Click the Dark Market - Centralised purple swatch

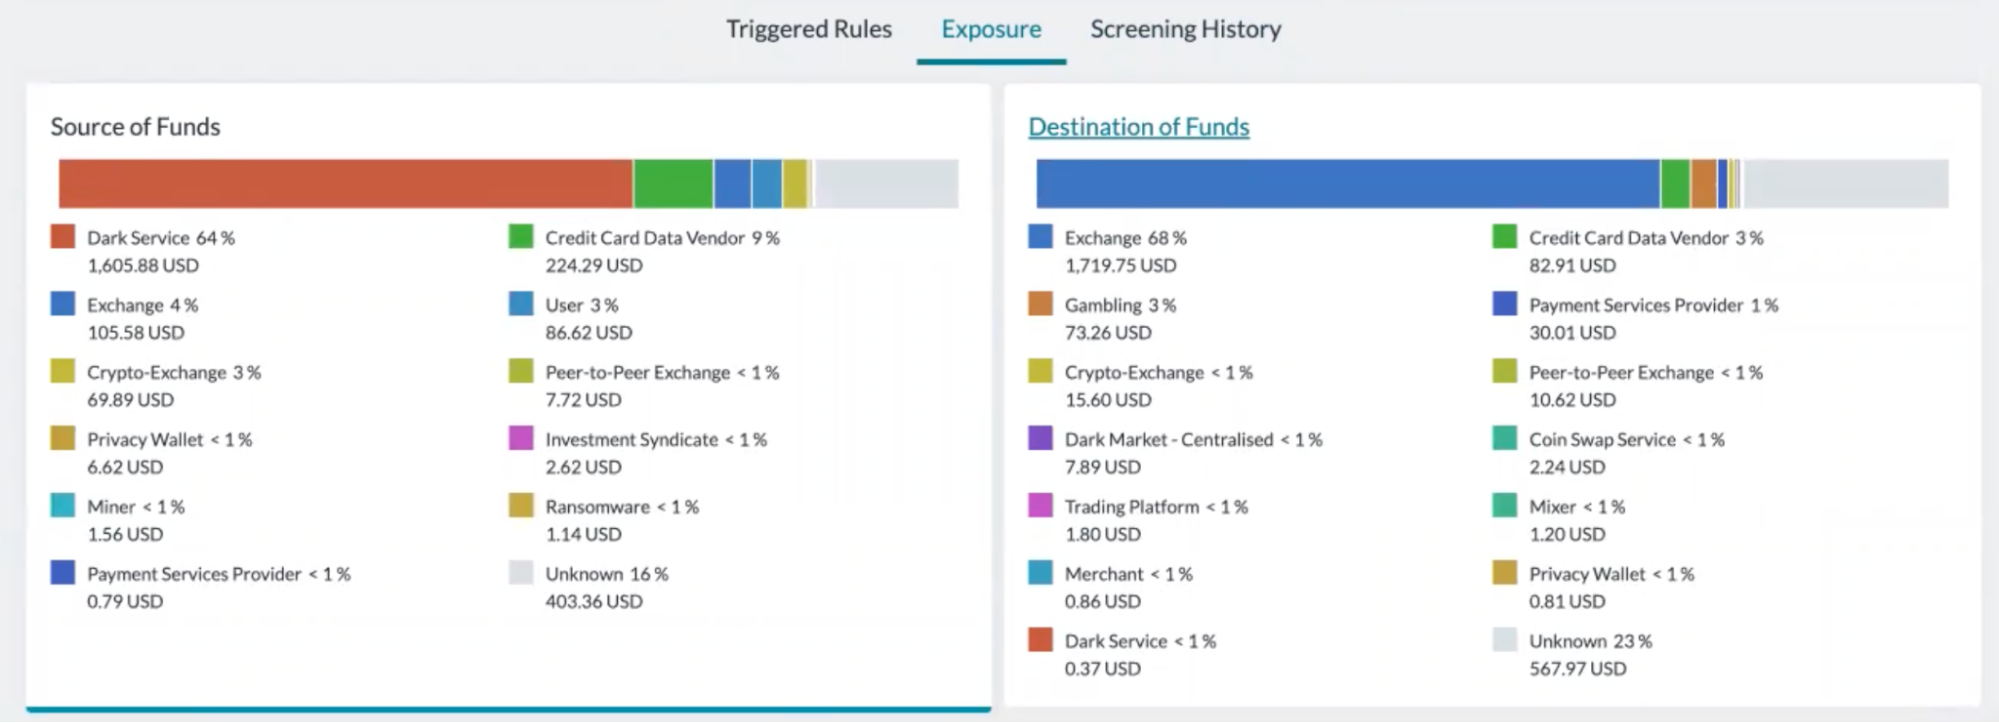tap(1040, 438)
